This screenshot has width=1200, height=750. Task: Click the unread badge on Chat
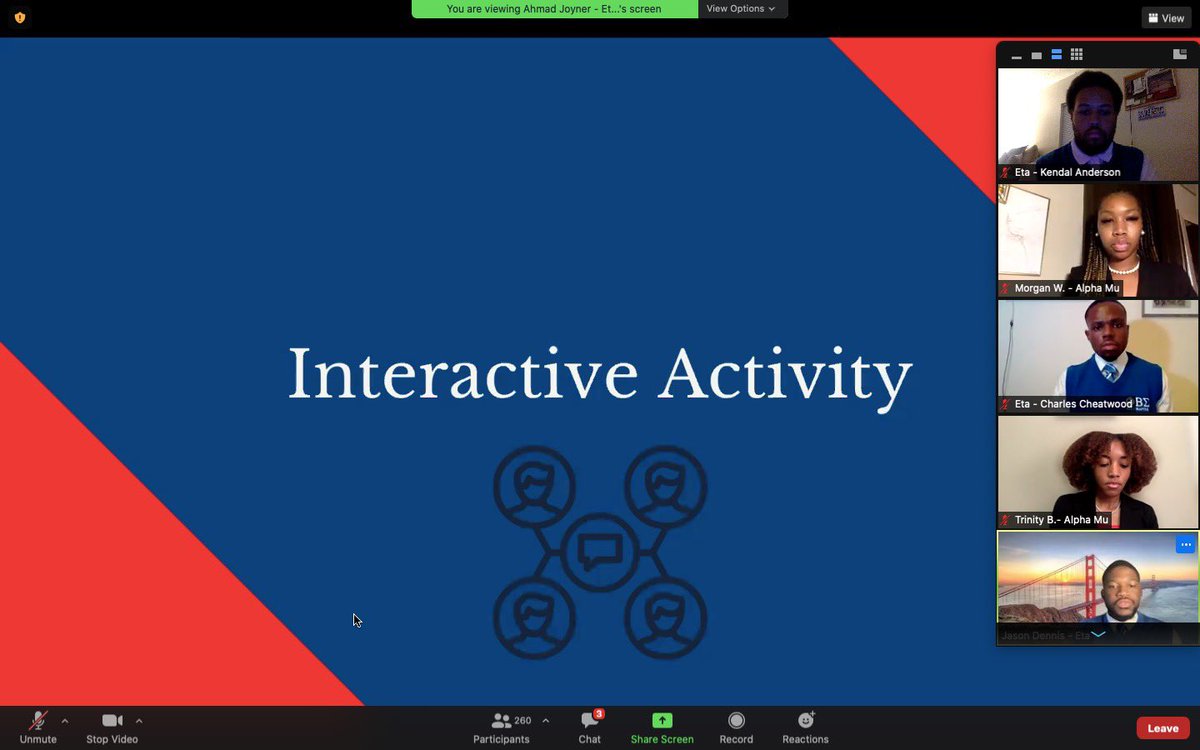click(599, 714)
